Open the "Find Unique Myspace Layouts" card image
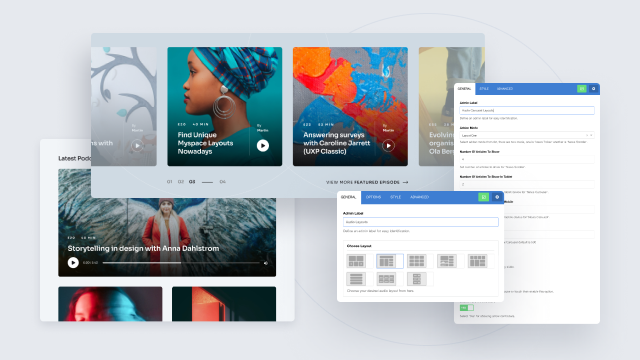 (224, 107)
